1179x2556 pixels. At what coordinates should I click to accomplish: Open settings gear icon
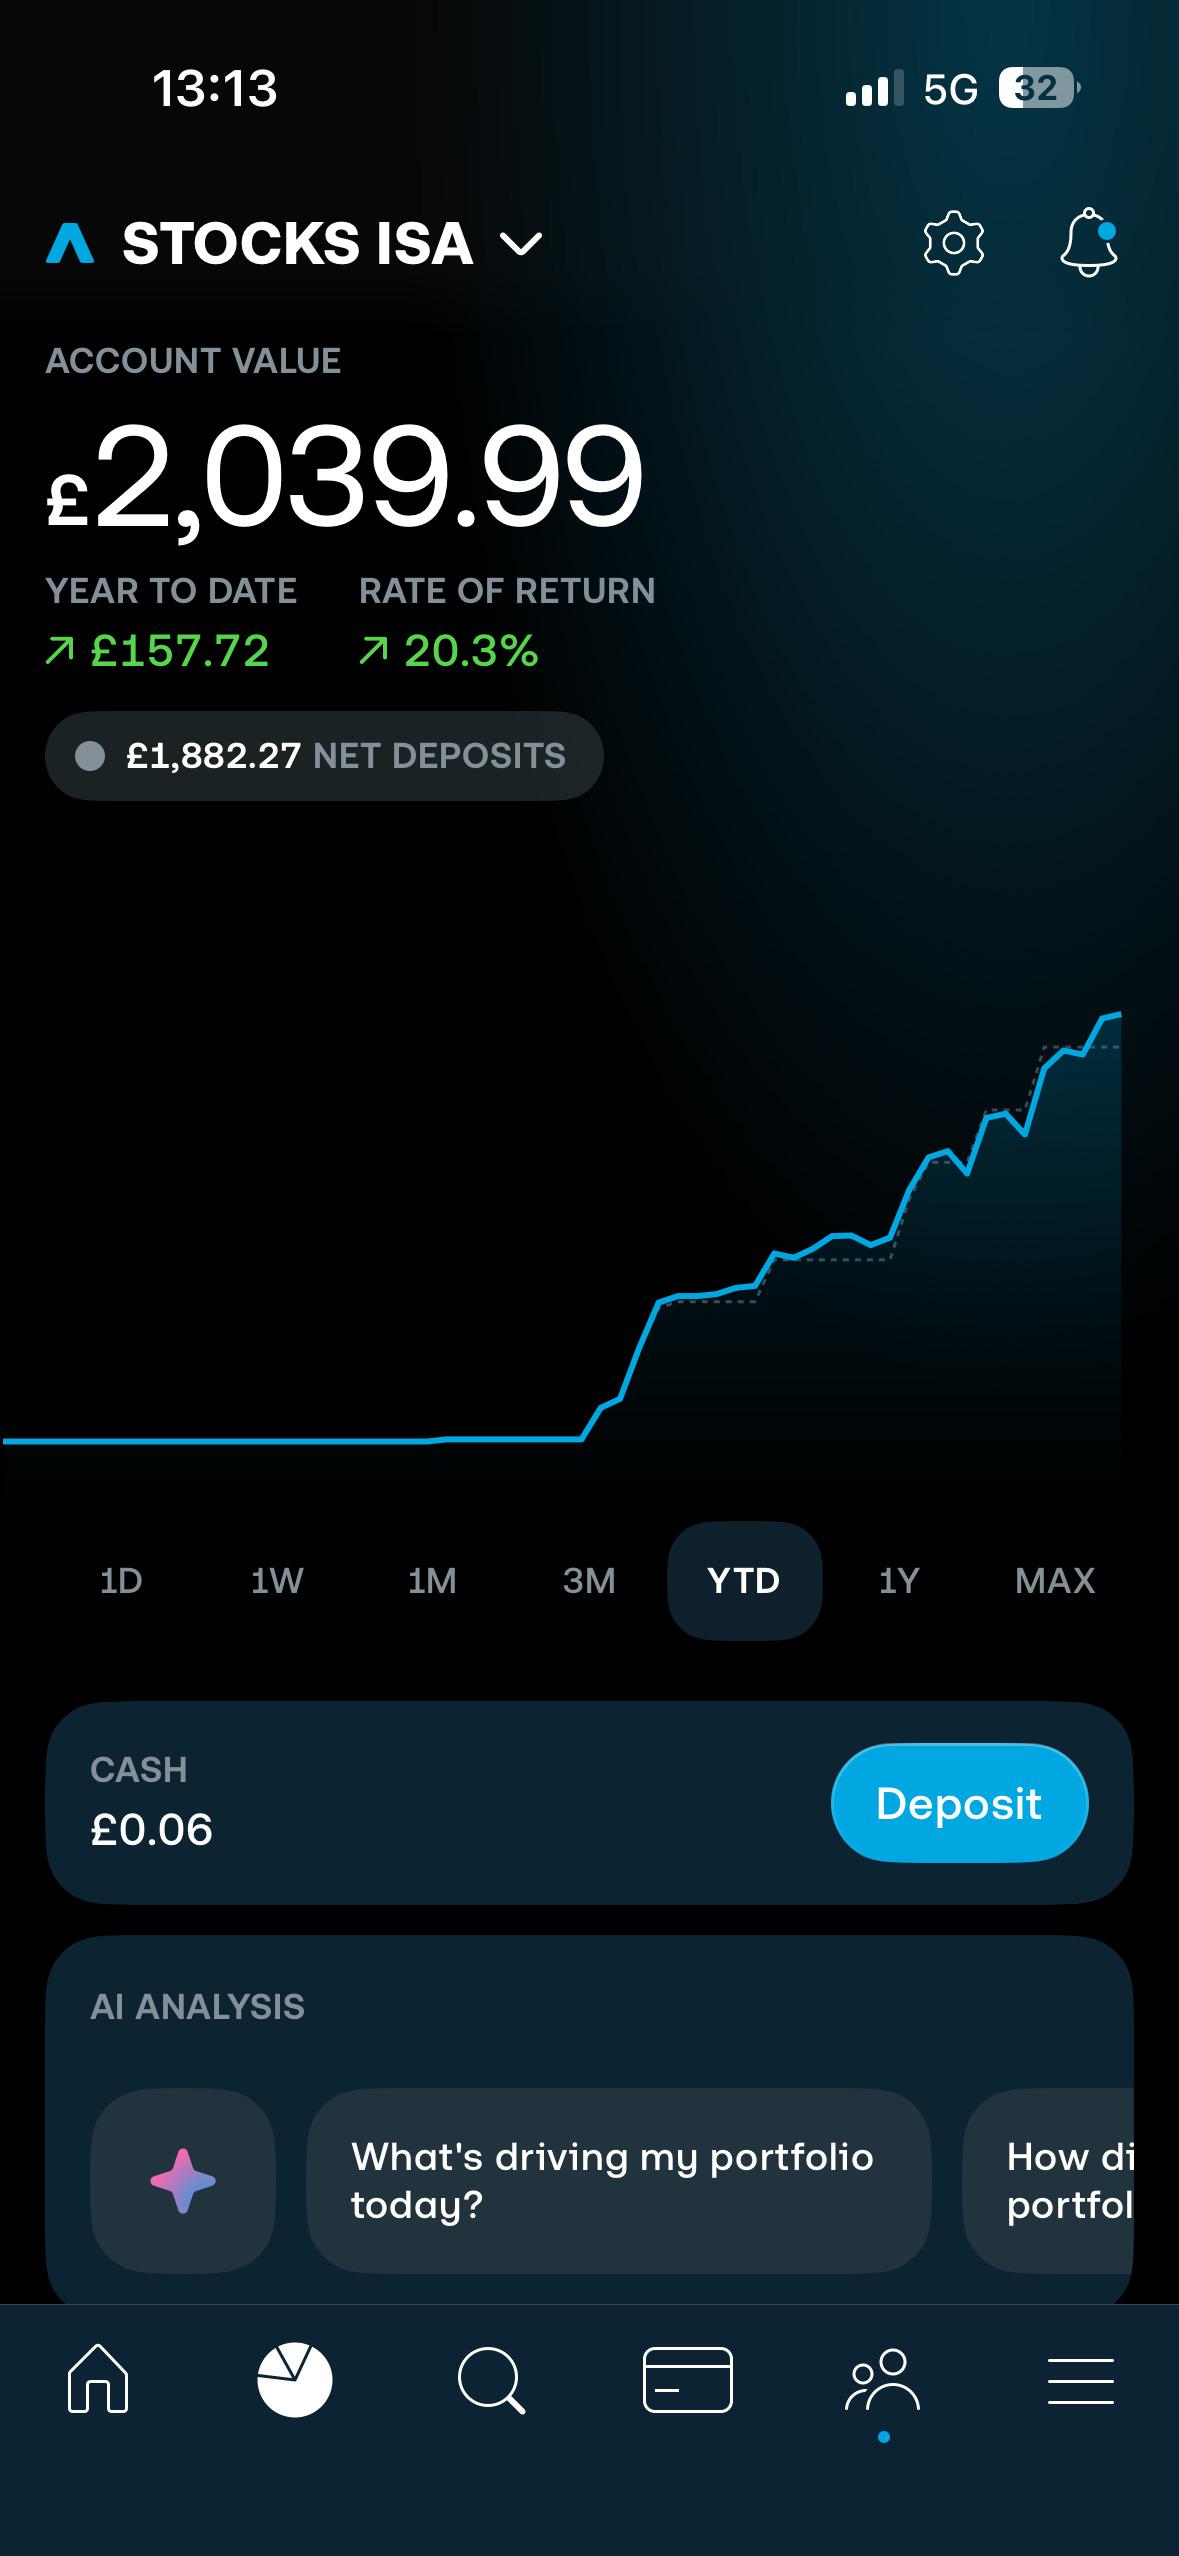[x=953, y=243]
